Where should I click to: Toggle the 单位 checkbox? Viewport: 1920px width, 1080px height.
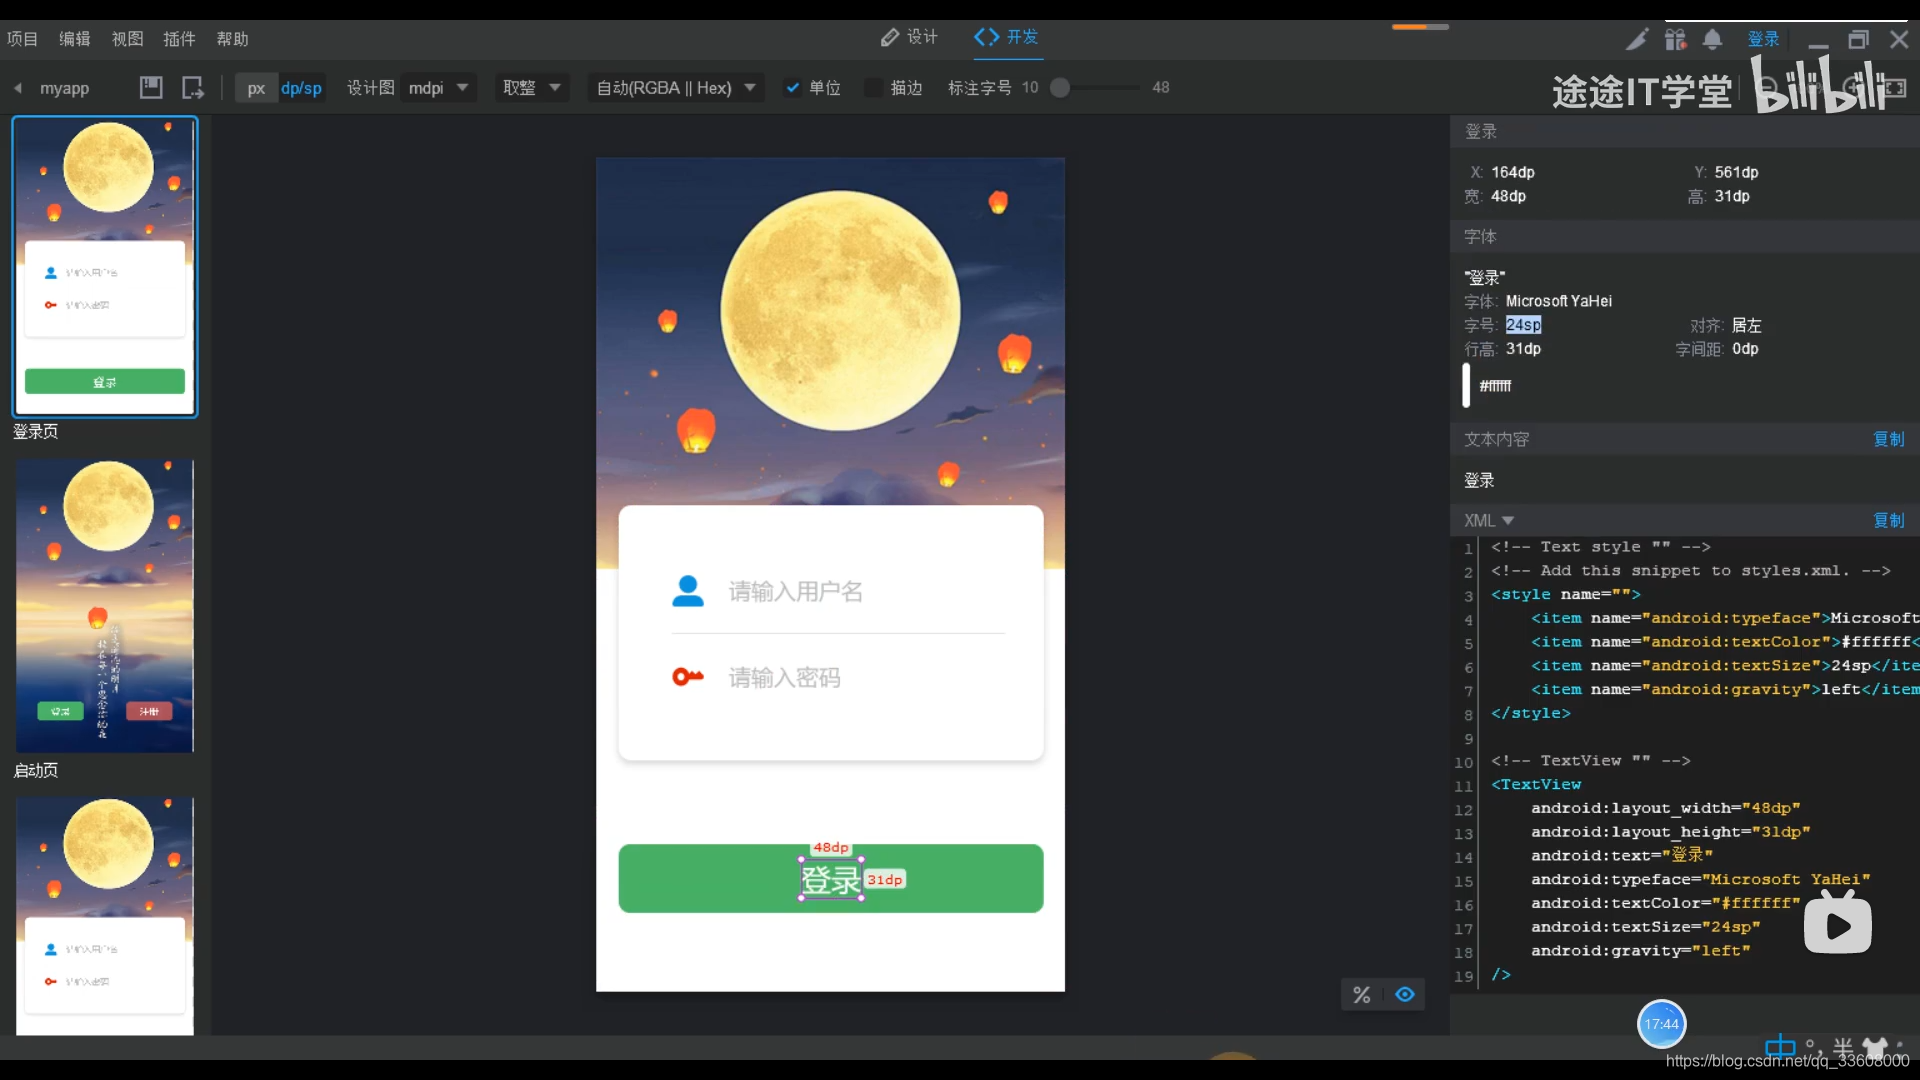pos(793,88)
